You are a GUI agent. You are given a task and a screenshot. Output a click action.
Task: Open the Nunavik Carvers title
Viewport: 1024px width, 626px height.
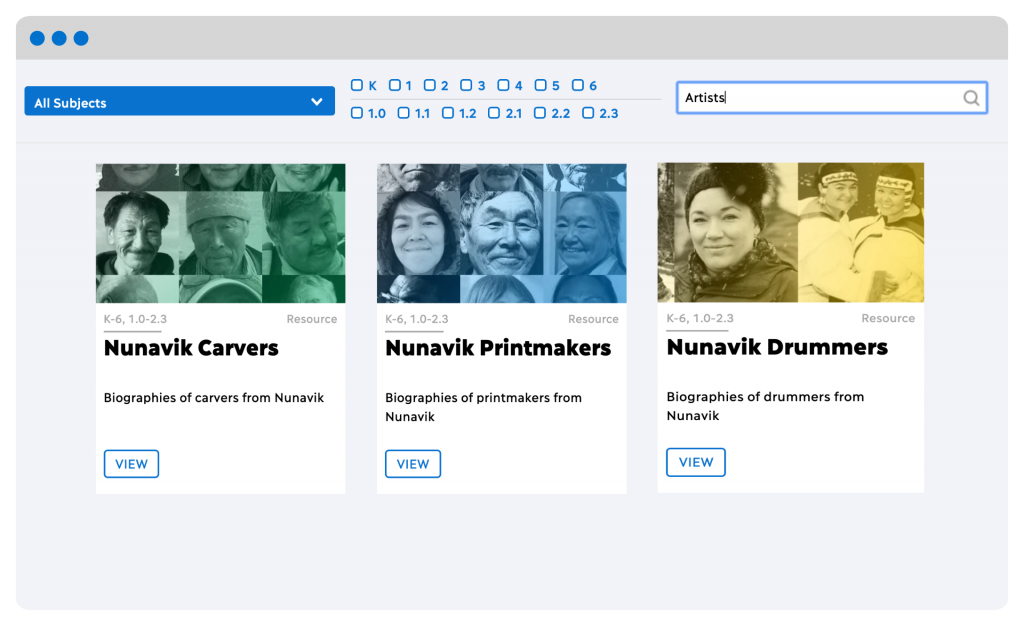click(x=191, y=348)
